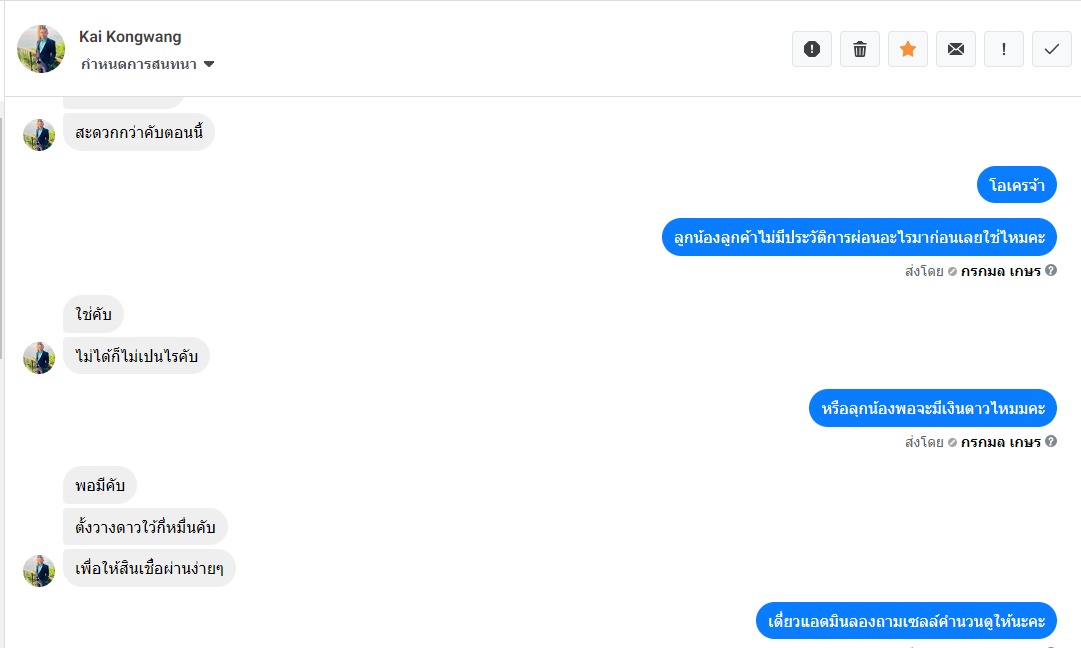Screen dimensions: 1081x648
Task: Click the verified badge beside the second ส่งโดย
Action: 952,443
